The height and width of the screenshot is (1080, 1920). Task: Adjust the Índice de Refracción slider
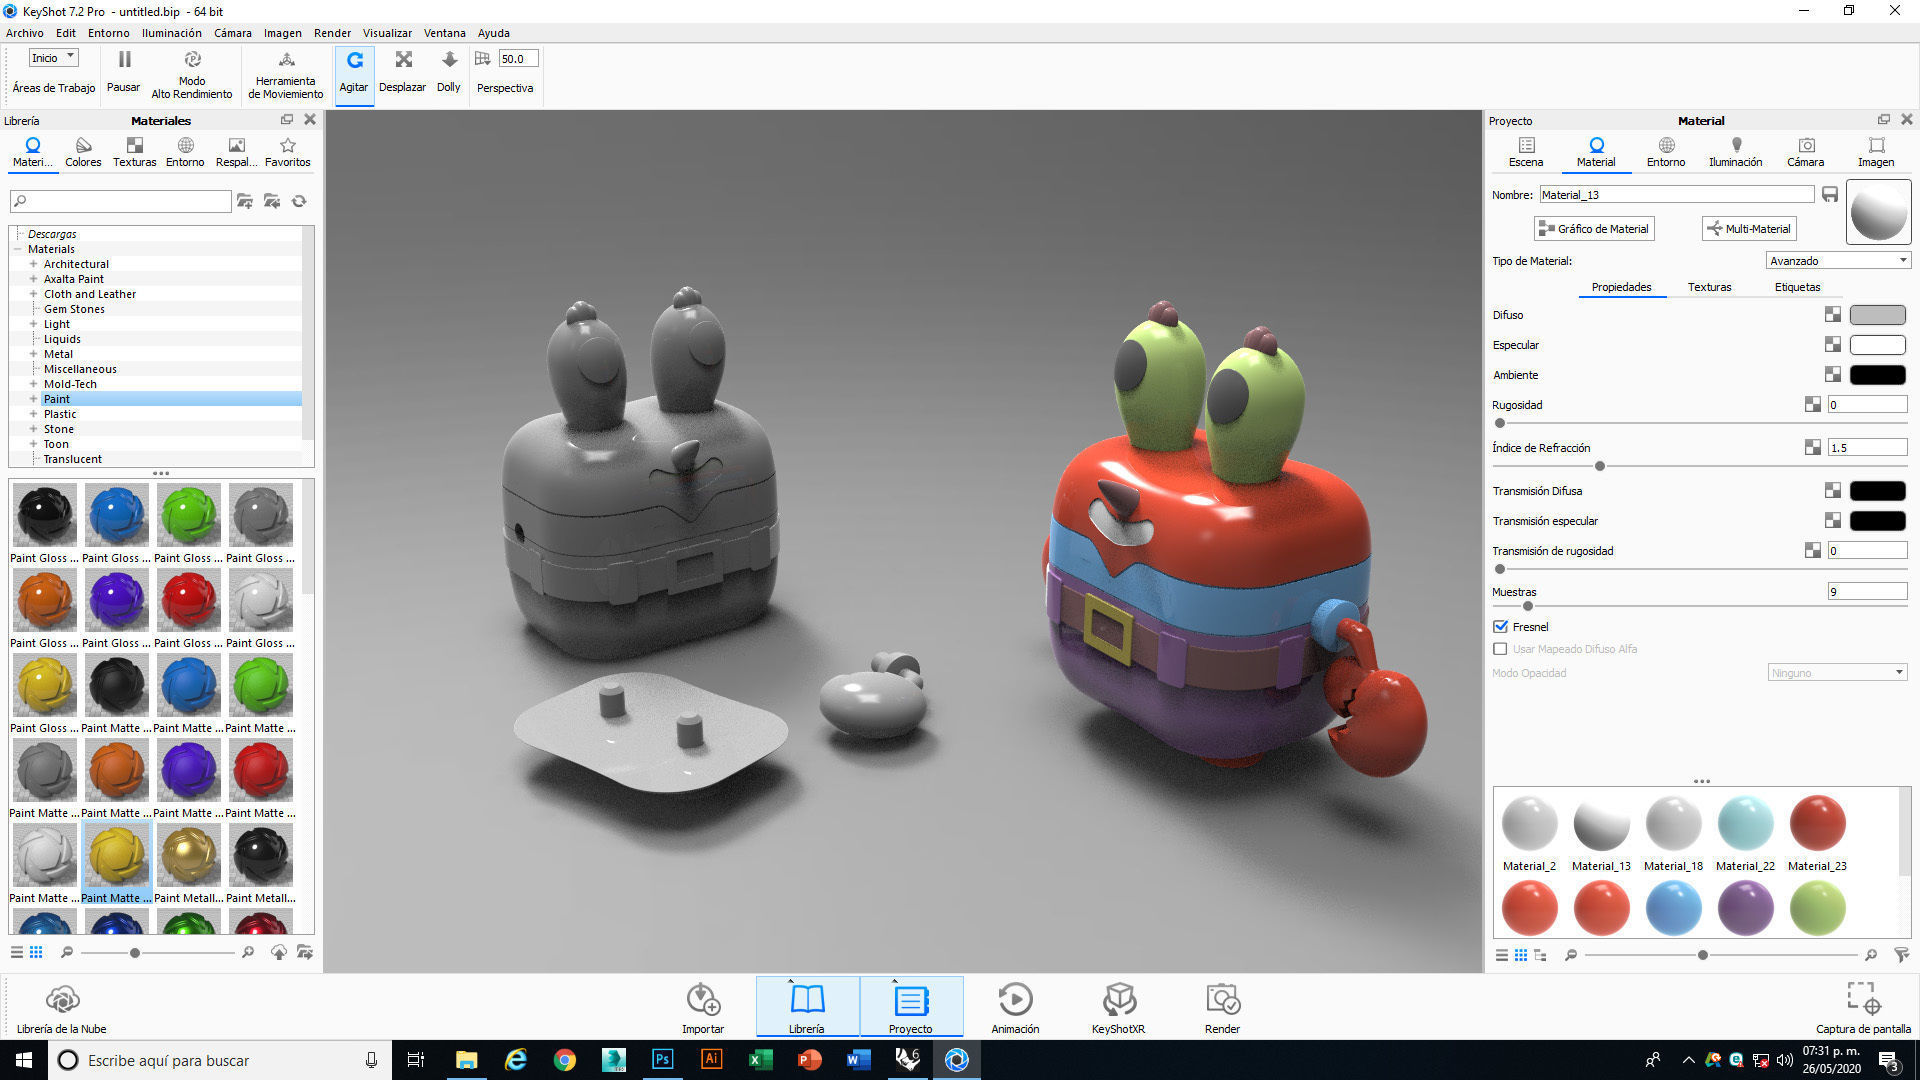click(x=1600, y=466)
